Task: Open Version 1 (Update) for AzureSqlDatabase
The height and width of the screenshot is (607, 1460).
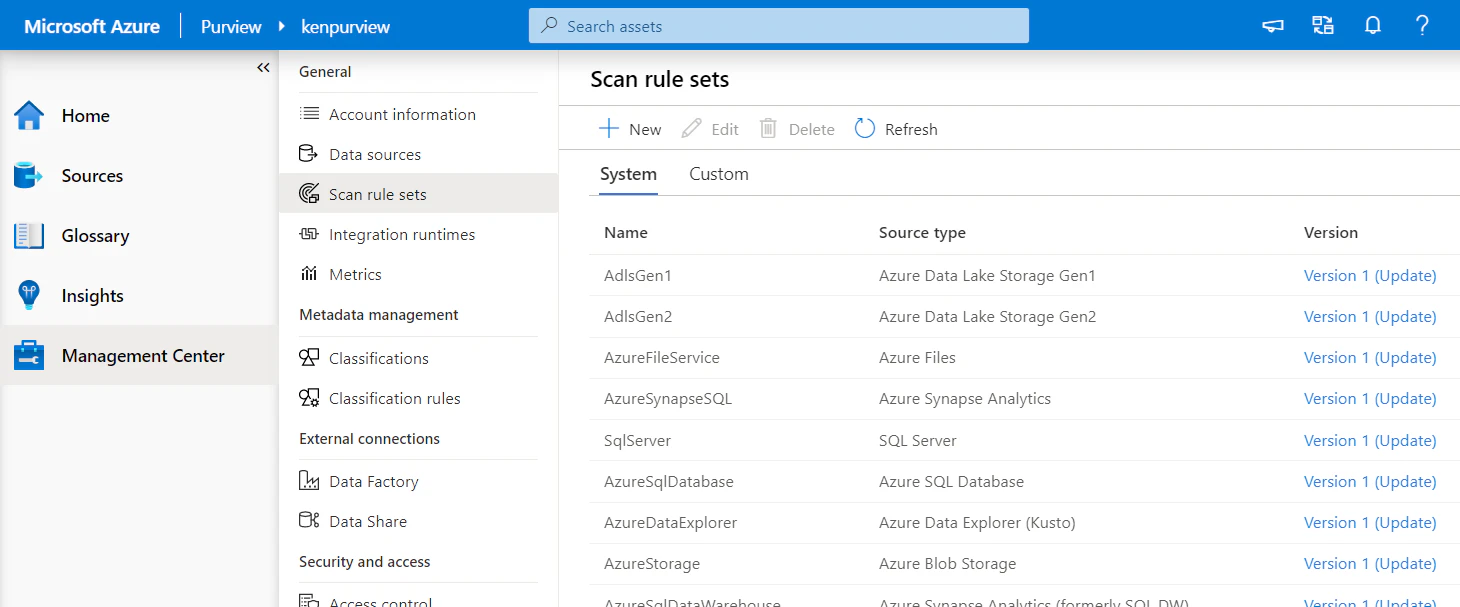Action: tap(1370, 481)
